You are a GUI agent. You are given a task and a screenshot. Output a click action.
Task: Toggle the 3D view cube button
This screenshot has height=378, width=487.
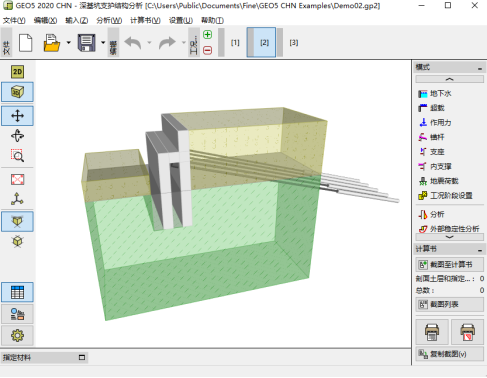pos(17,92)
